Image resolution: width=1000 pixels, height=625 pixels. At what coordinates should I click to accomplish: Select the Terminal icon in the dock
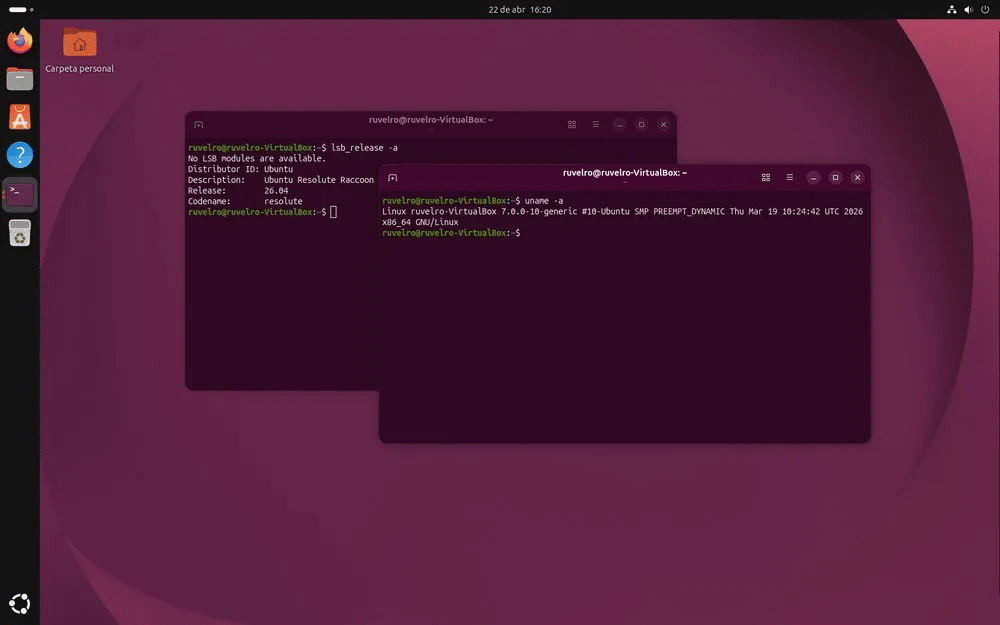pos(20,194)
